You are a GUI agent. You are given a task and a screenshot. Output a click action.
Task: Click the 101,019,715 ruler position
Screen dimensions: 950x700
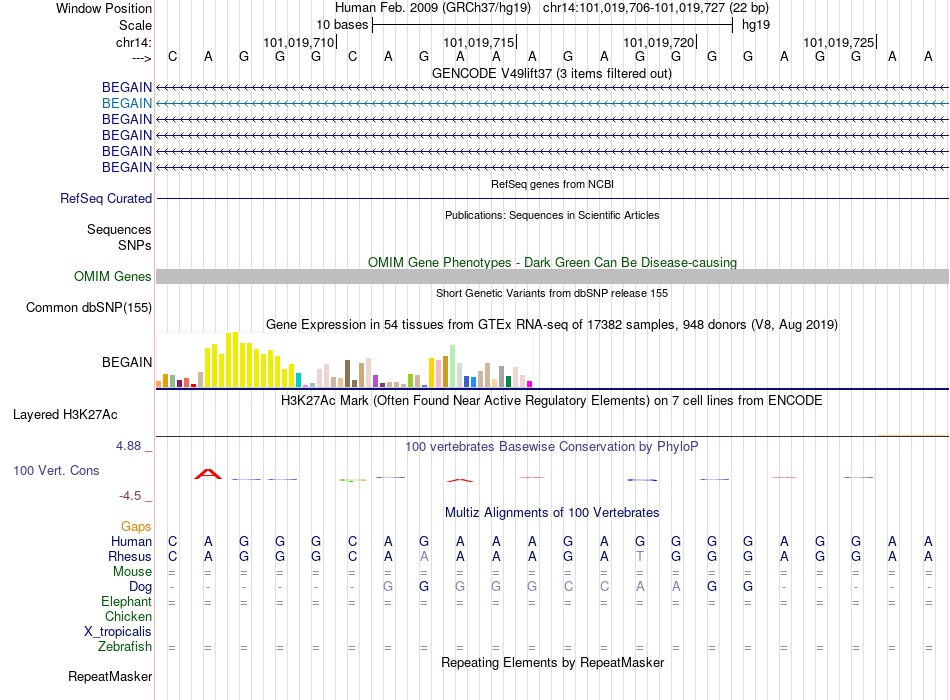pyautogui.click(x=479, y=42)
